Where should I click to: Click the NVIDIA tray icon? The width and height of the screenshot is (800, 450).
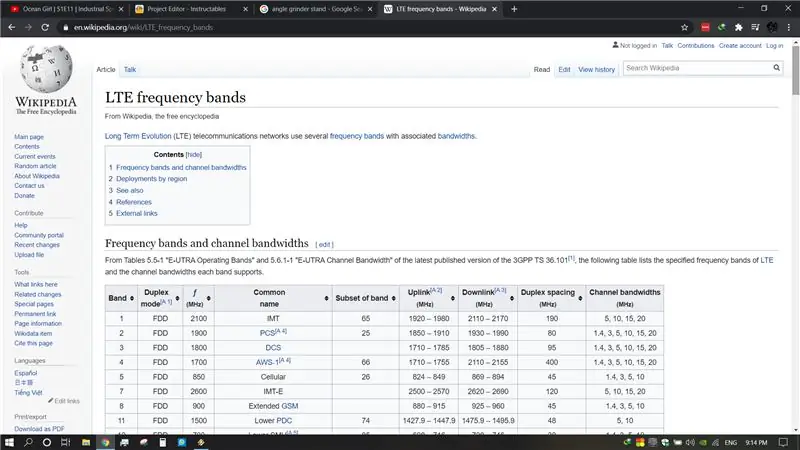703,442
